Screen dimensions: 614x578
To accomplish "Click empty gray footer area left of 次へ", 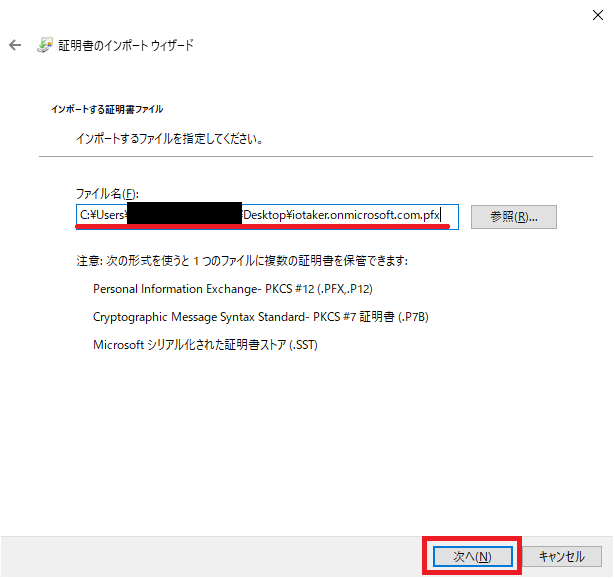I will tap(200, 556).
